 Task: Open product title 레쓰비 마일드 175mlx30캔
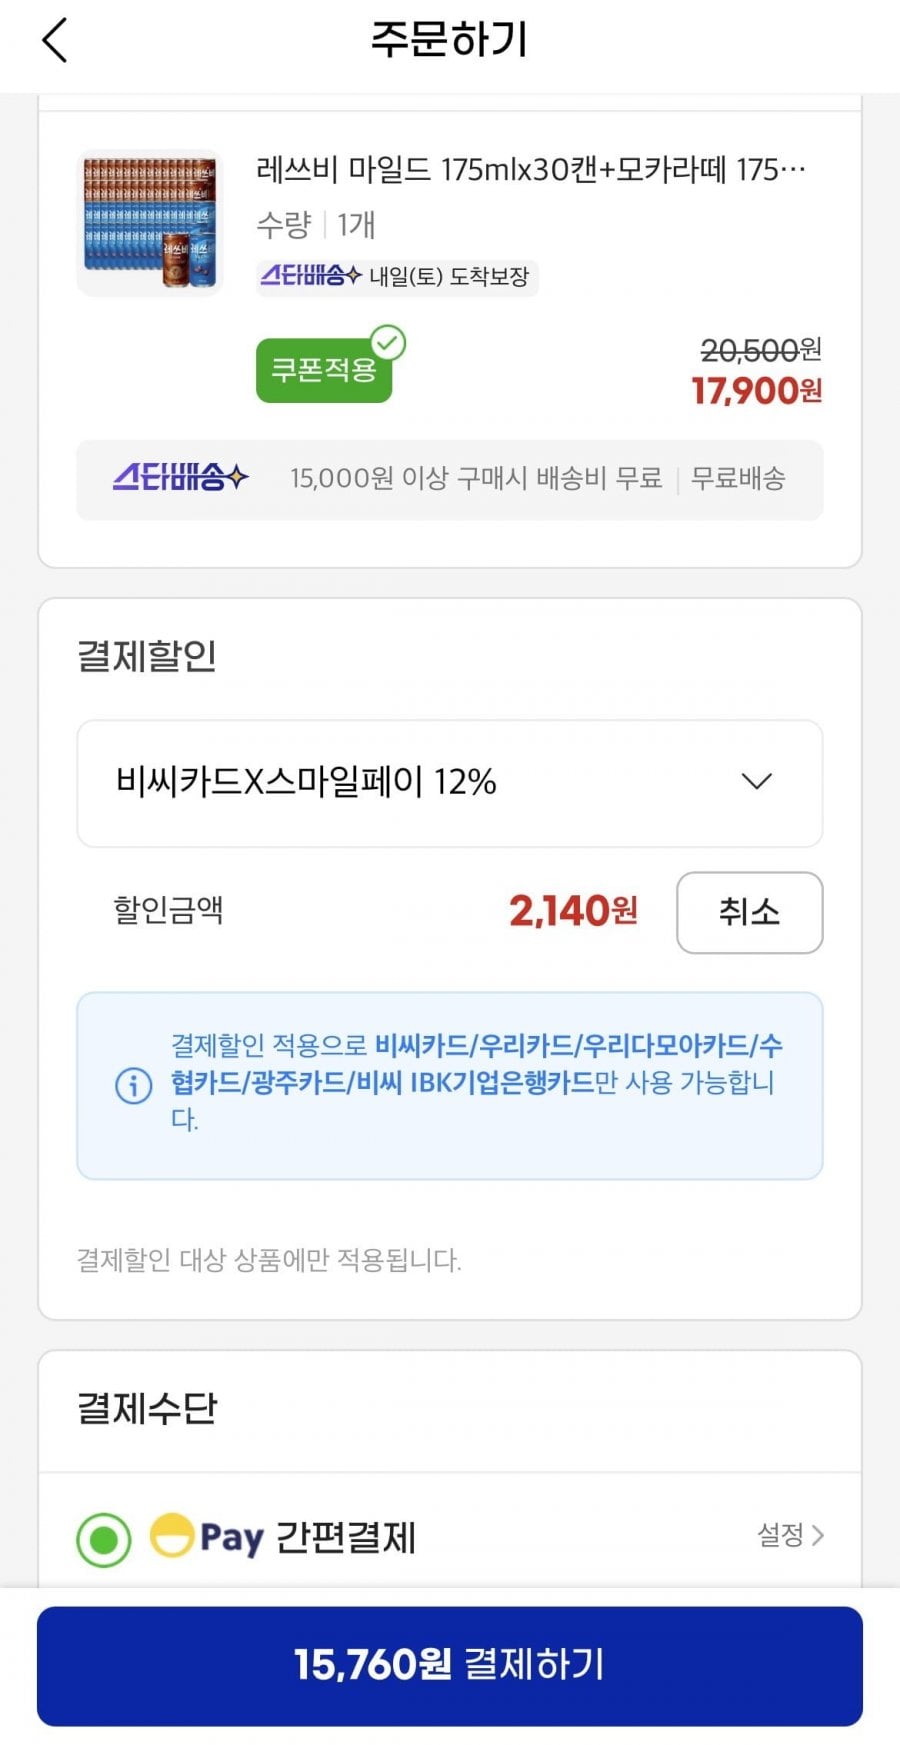pos(531,170)
